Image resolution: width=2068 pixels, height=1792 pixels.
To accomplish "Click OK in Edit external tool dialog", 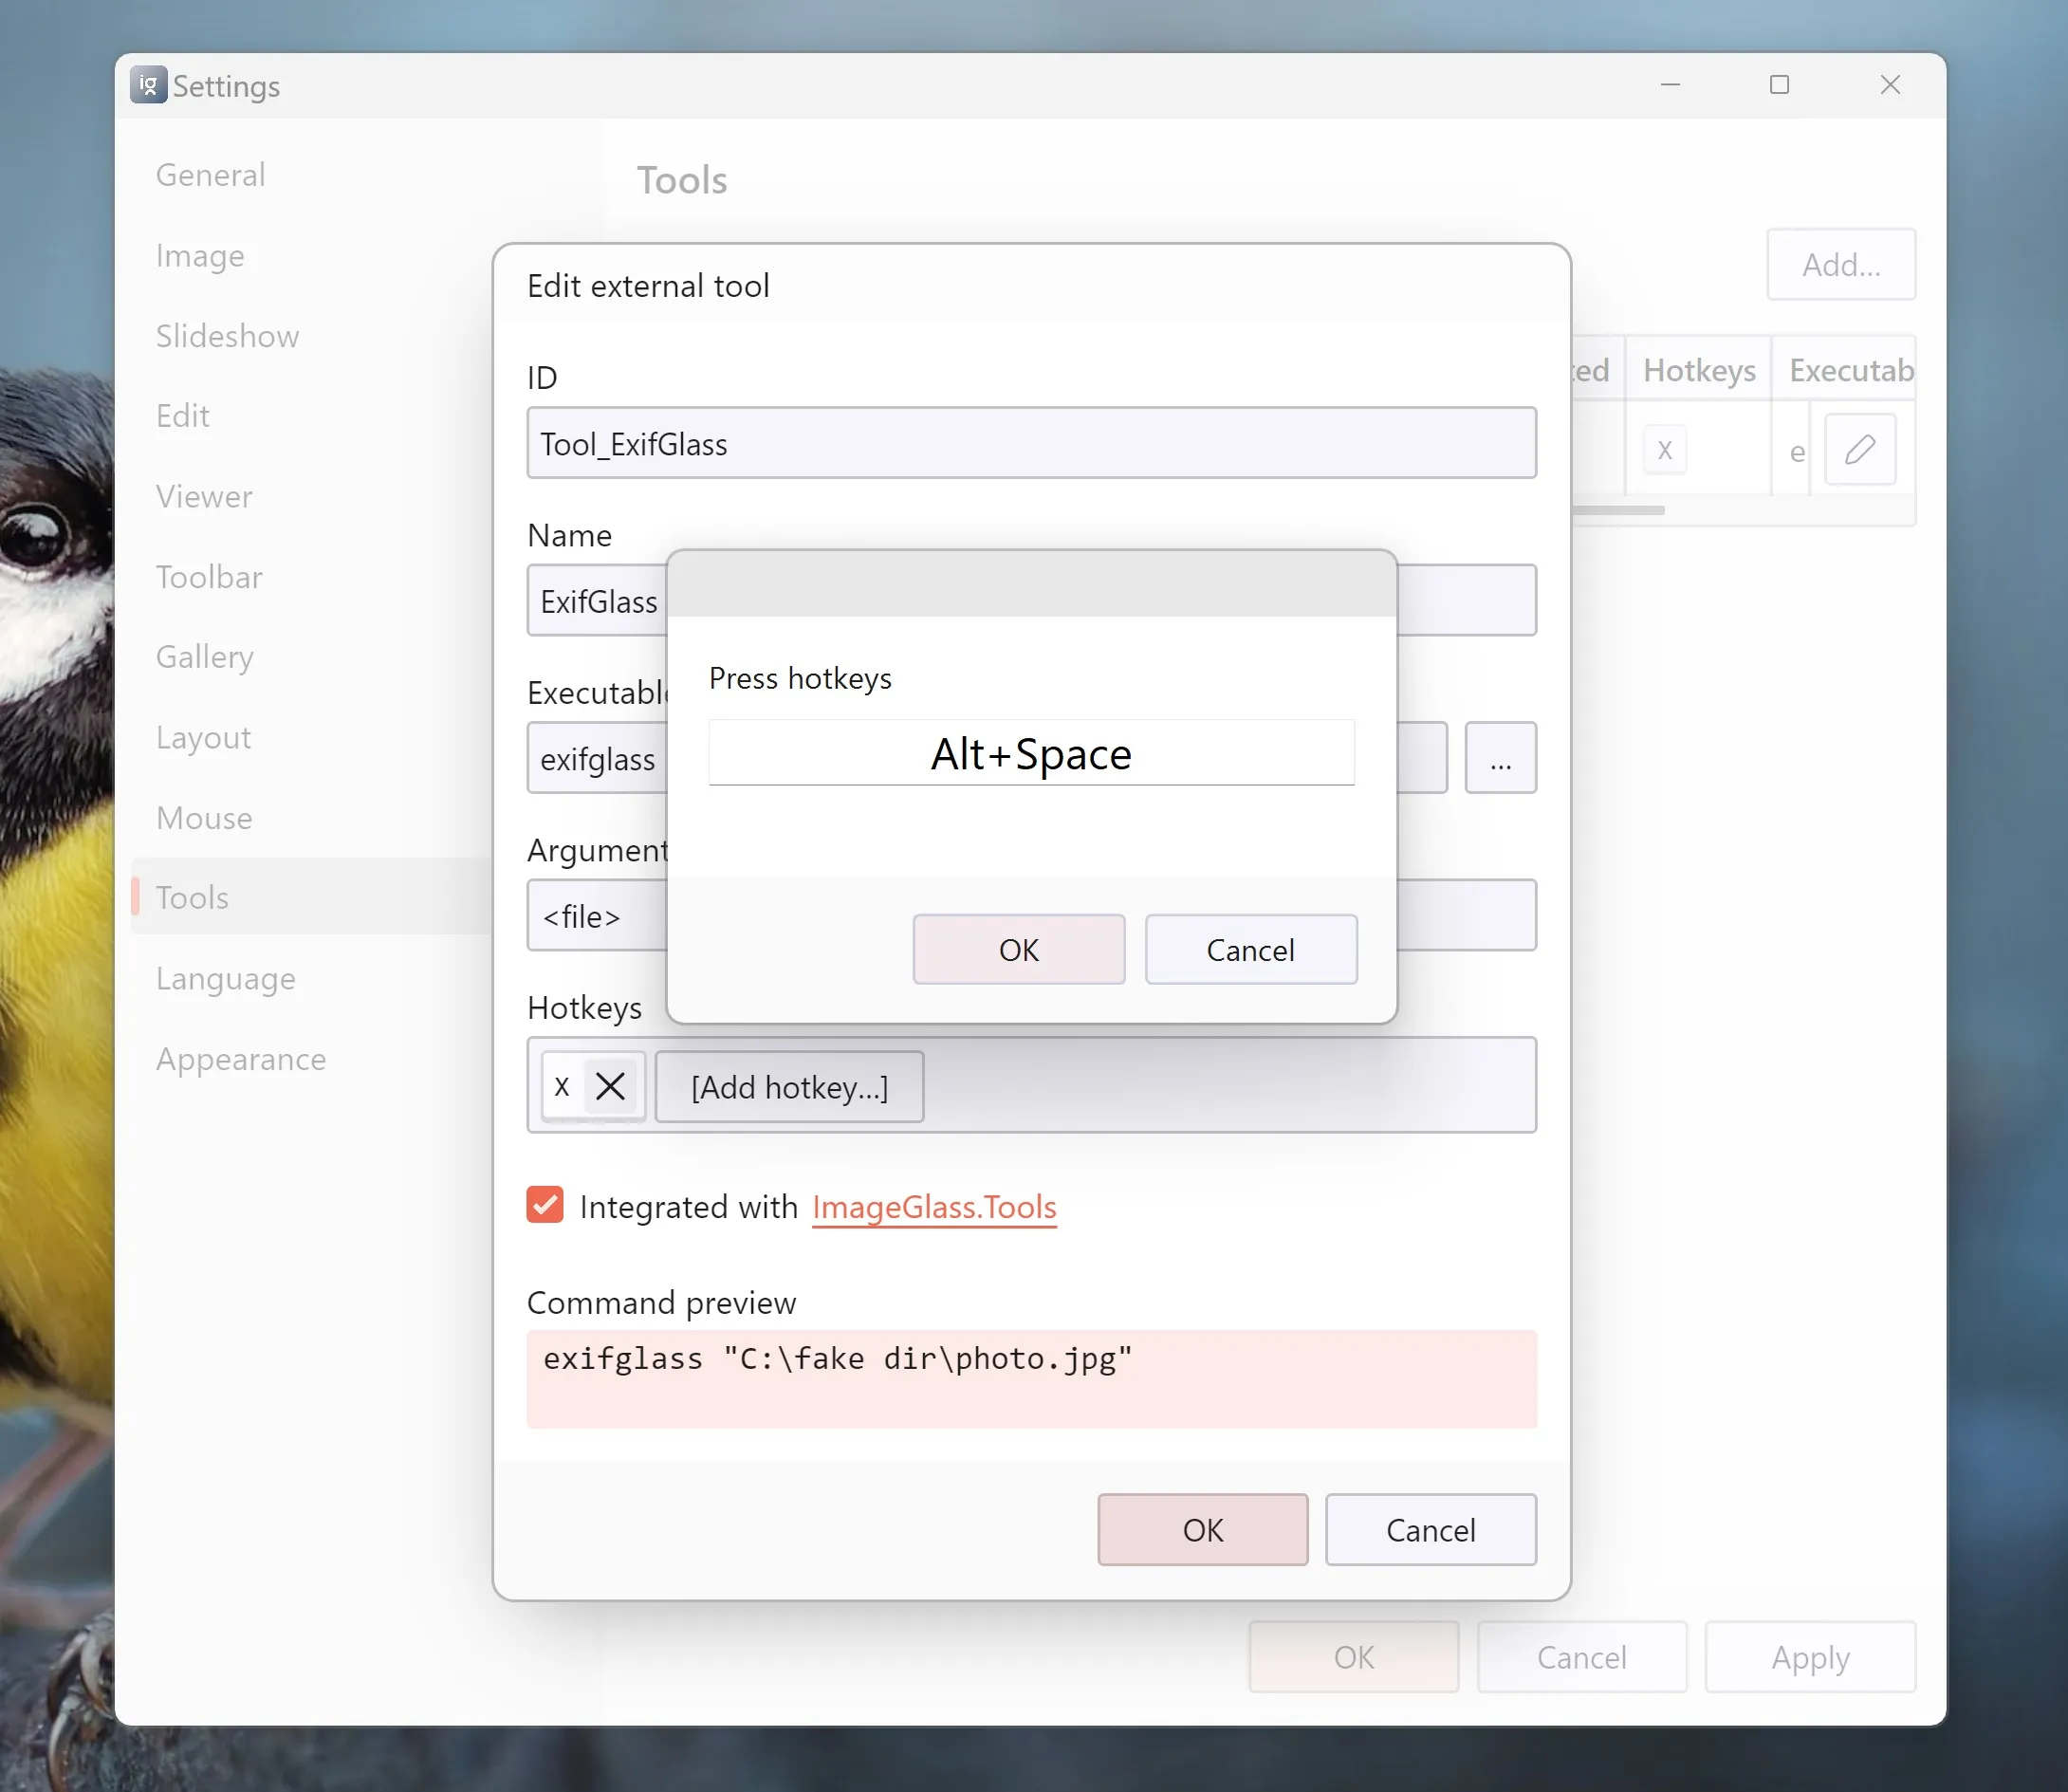I will [1202, 1529].
